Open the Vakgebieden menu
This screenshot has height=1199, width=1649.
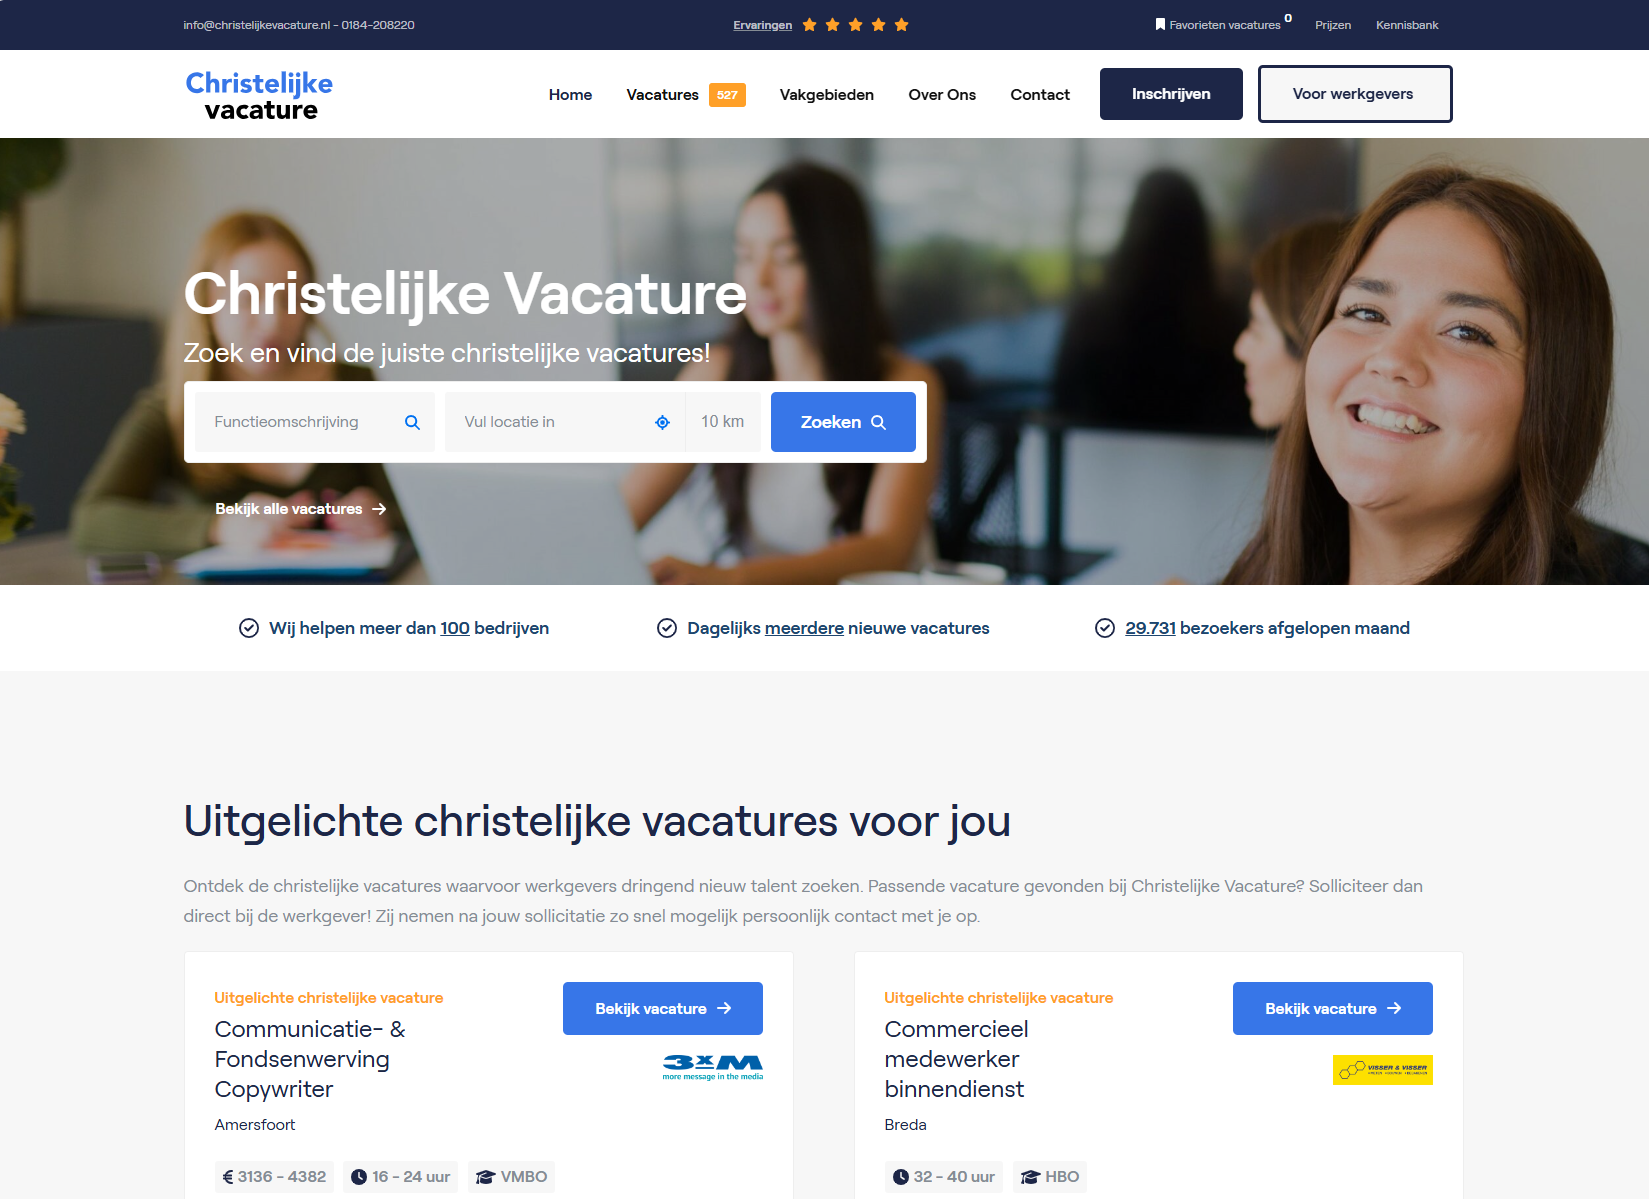(827, 95)
